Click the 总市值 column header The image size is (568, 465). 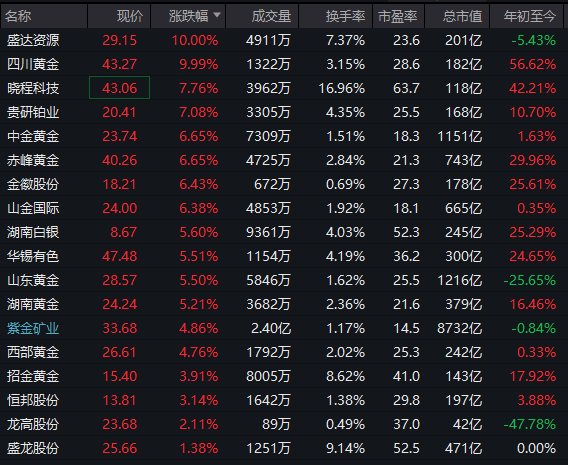[457, 16]
